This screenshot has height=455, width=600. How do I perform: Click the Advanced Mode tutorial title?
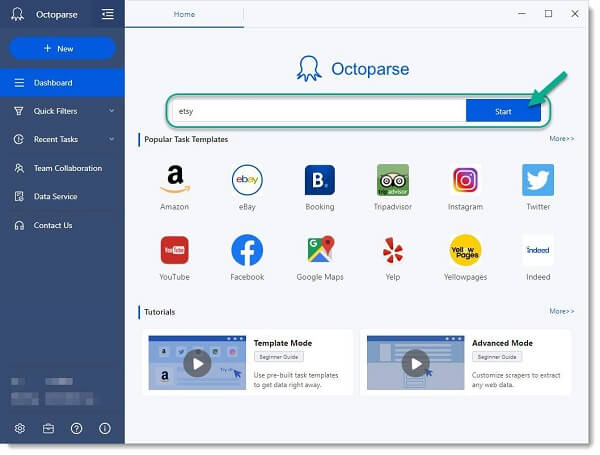pyautogui.click(x=502, y=343)
